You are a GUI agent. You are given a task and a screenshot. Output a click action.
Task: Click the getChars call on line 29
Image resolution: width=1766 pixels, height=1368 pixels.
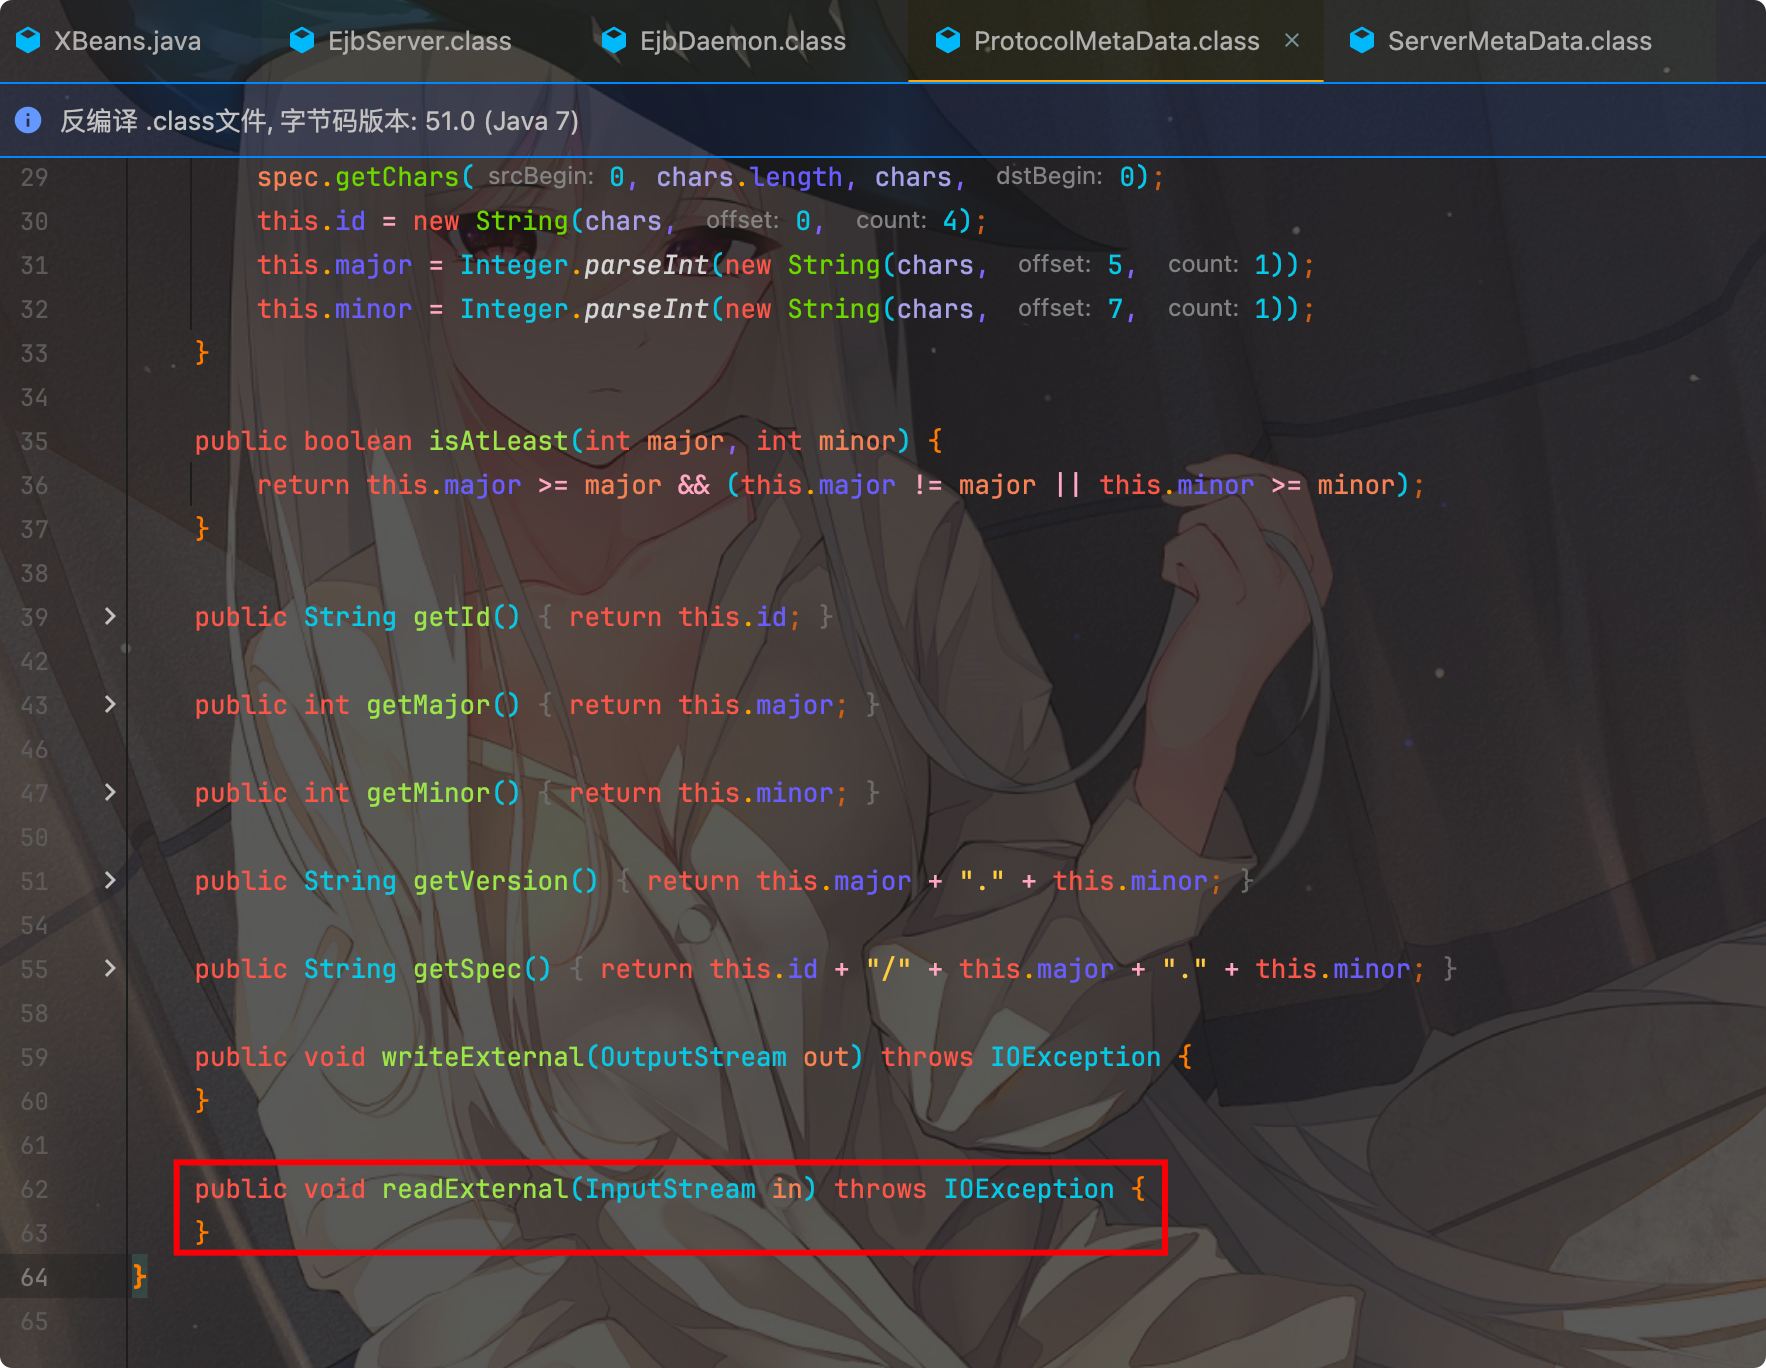[397, 177]
